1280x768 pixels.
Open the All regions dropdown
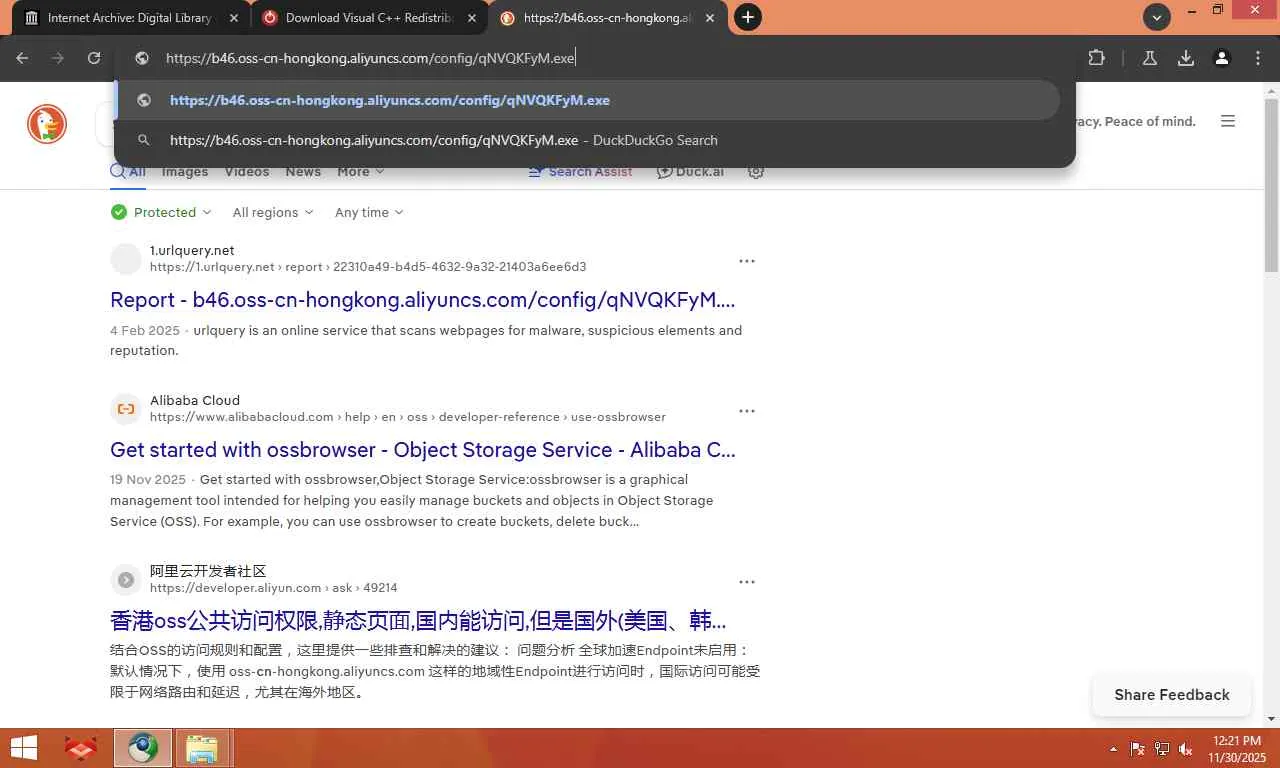[x=273, y=212]
